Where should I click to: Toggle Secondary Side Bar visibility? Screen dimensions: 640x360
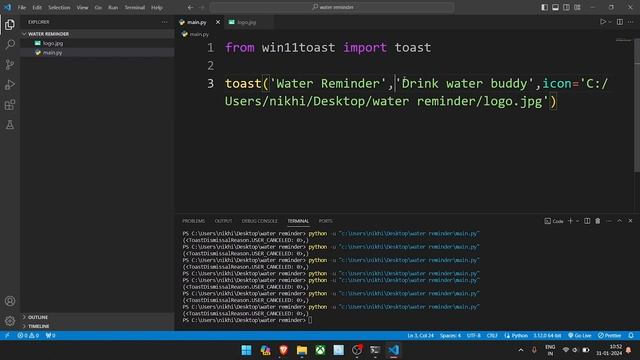pos(567,7)
